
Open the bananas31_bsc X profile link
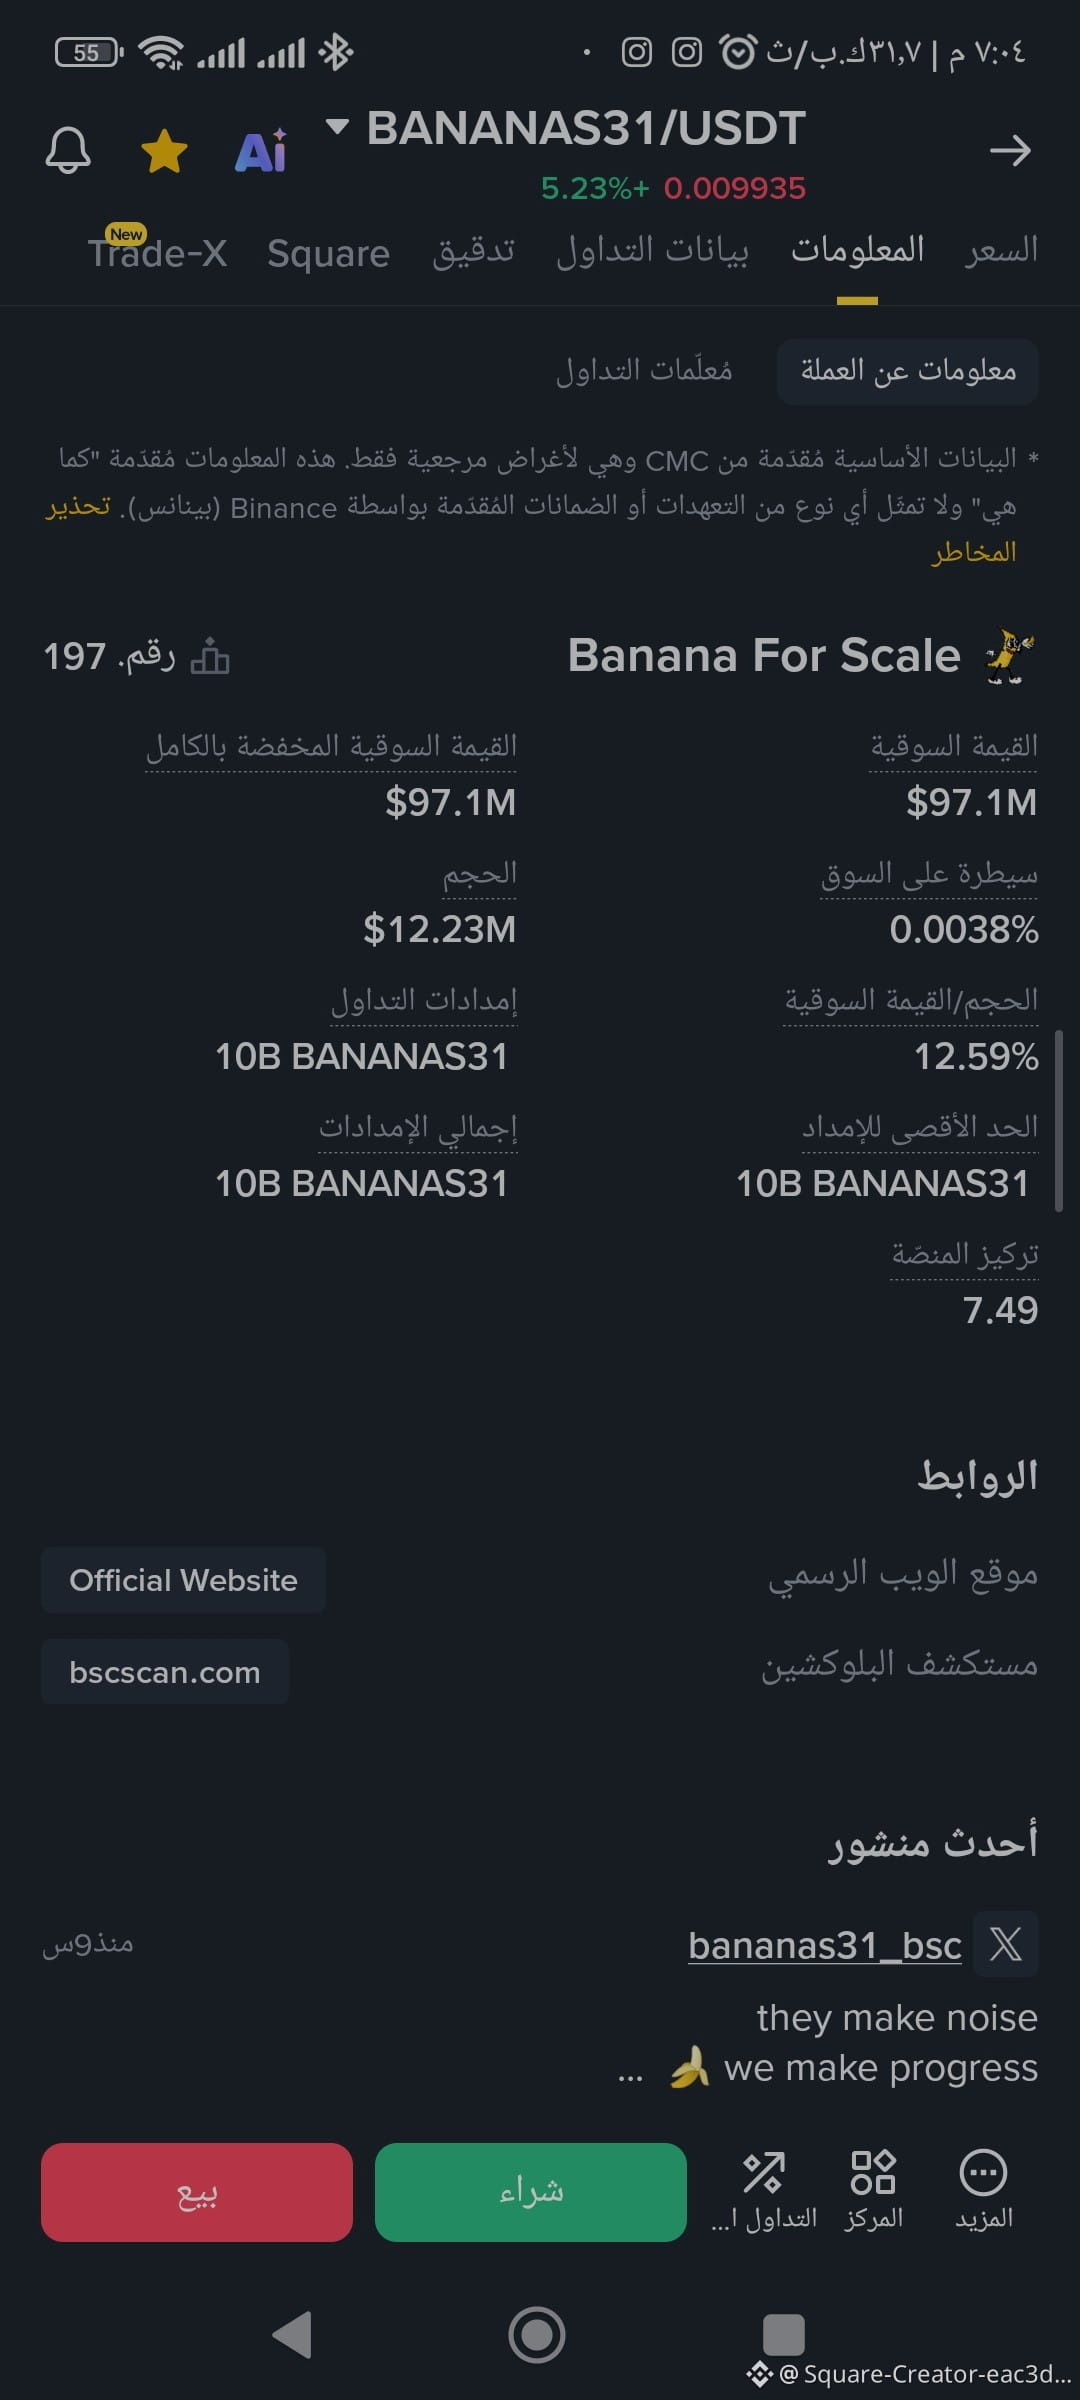coord(825,1946)
